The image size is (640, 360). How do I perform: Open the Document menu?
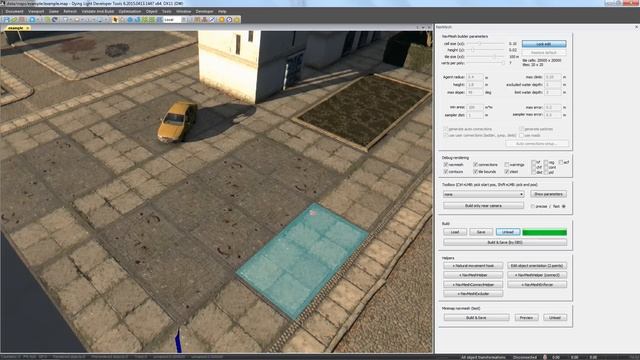pos(15,11)
